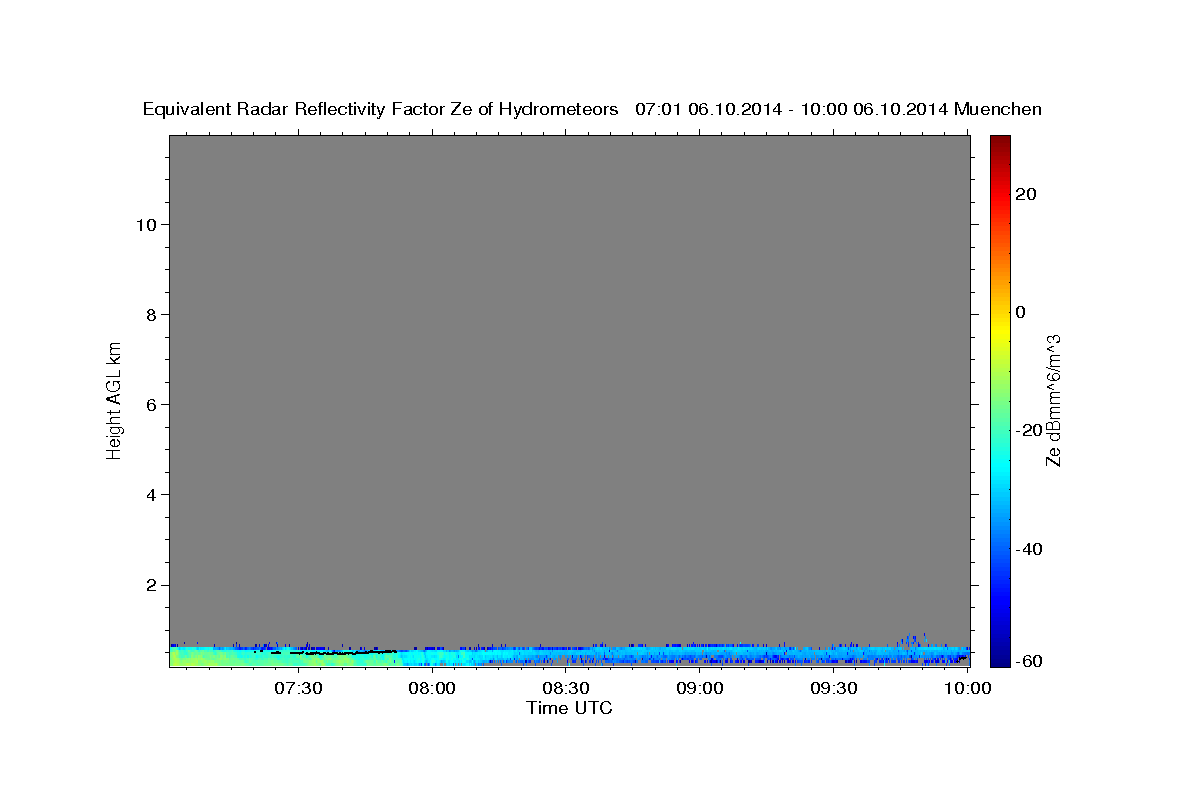Click the 'Height AGL km' axis label

click(114, 400)
